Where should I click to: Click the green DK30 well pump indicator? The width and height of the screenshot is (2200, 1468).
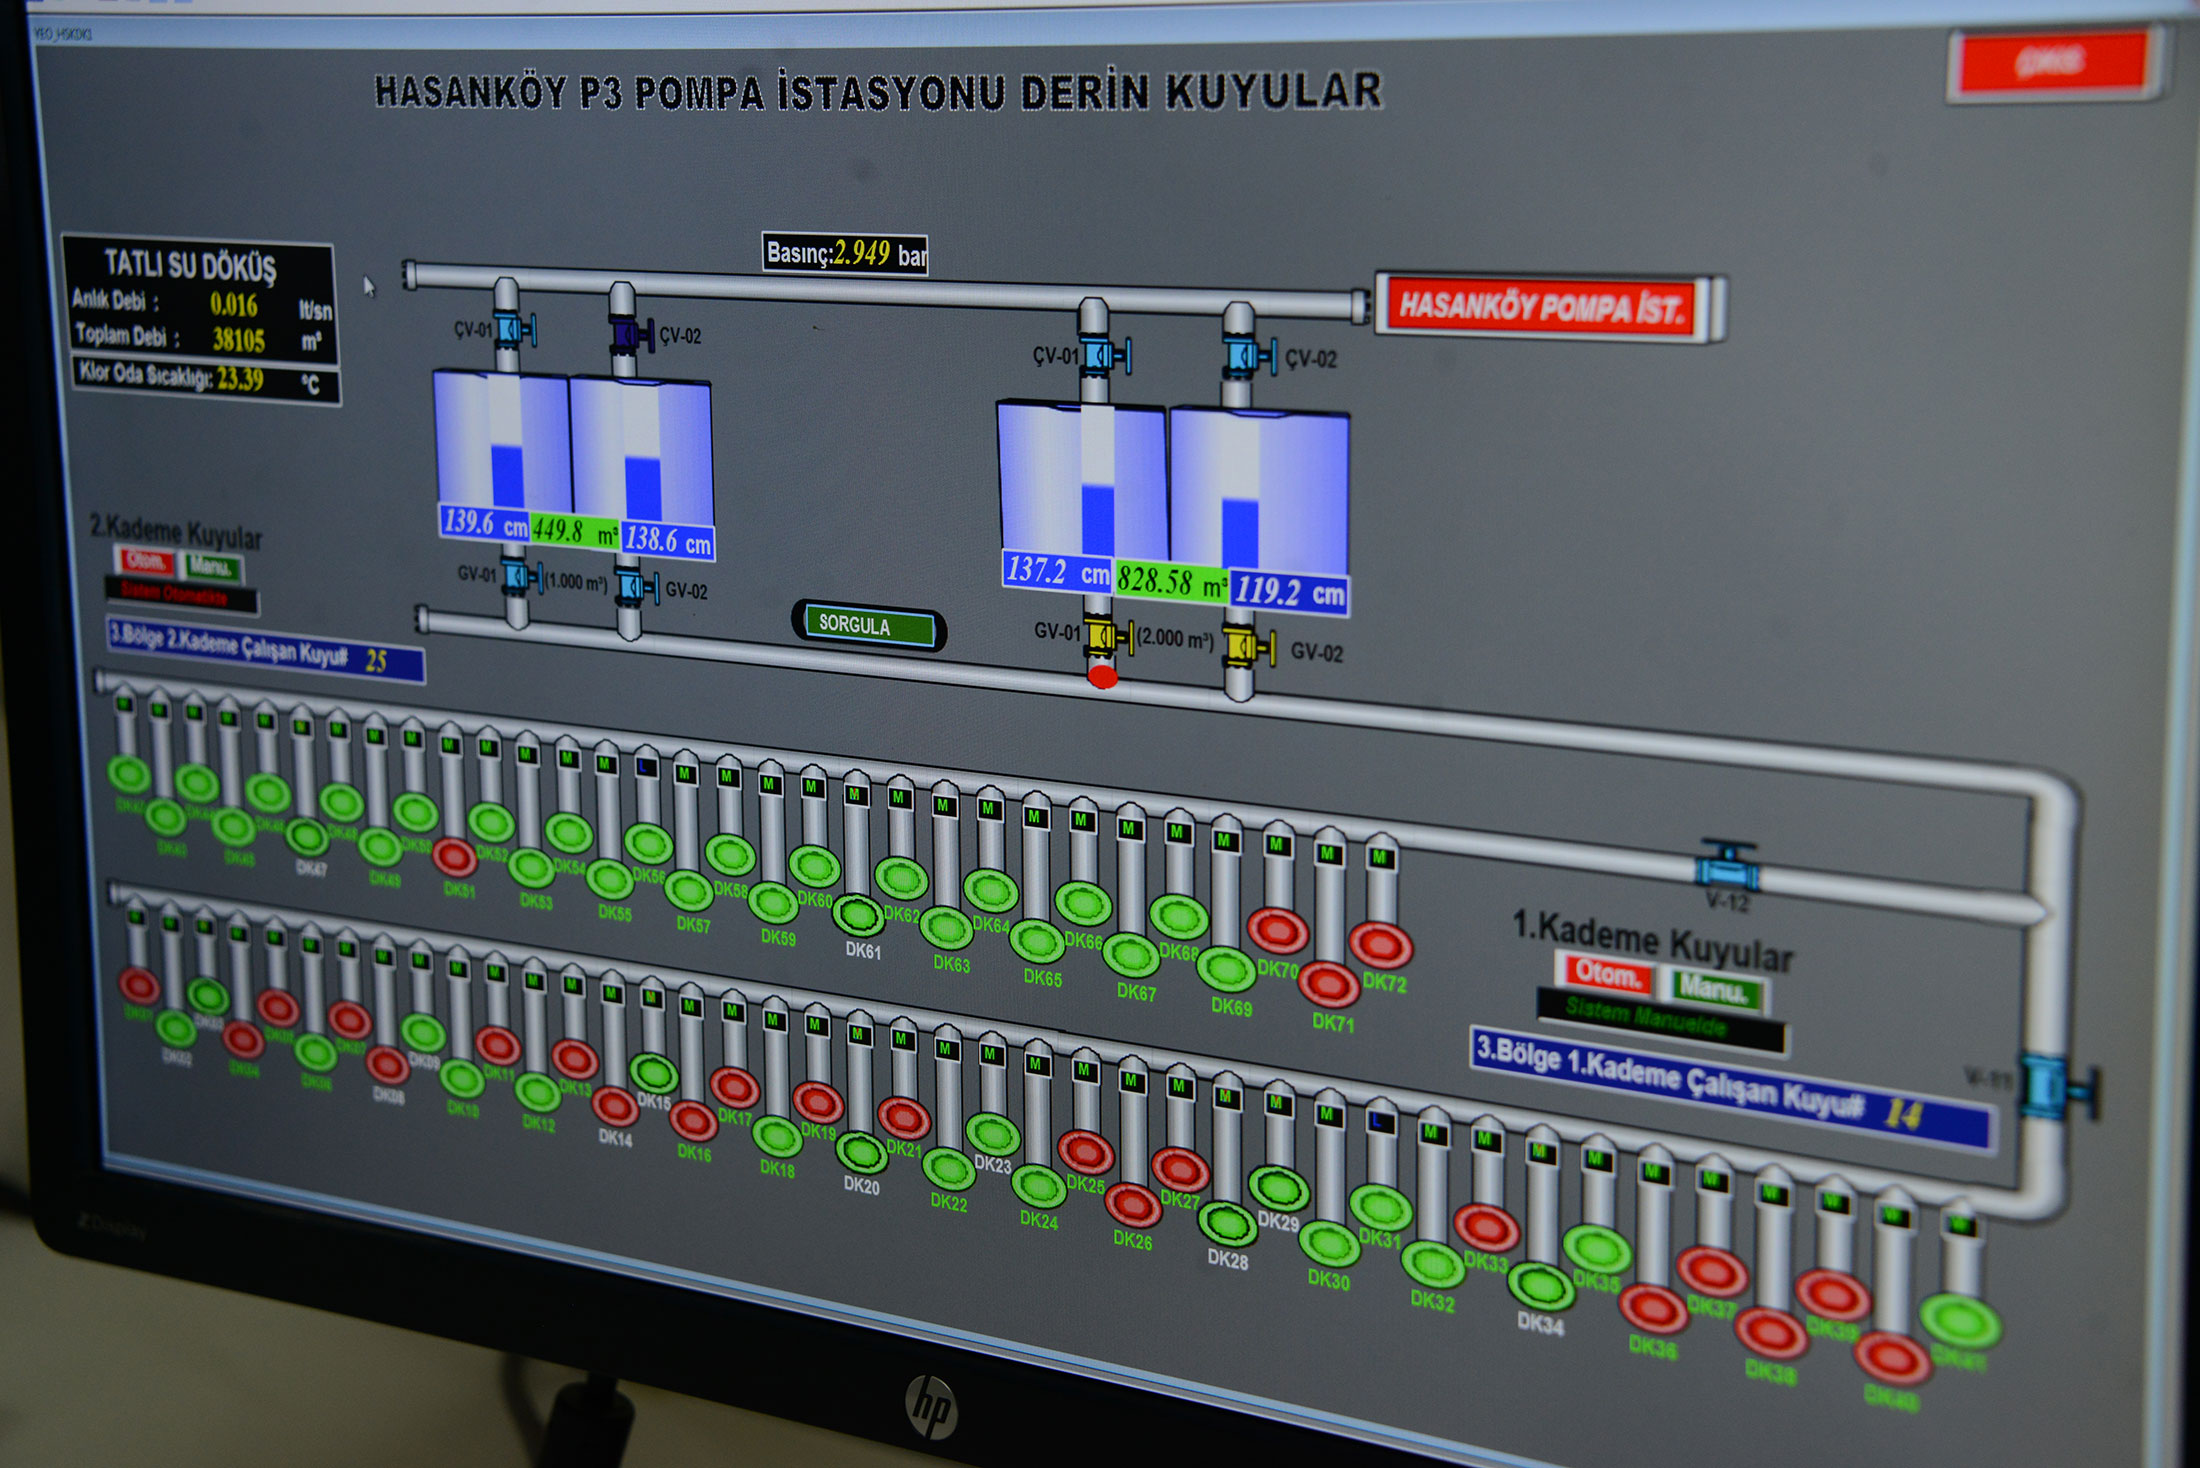click(x=1329, y=1244)
